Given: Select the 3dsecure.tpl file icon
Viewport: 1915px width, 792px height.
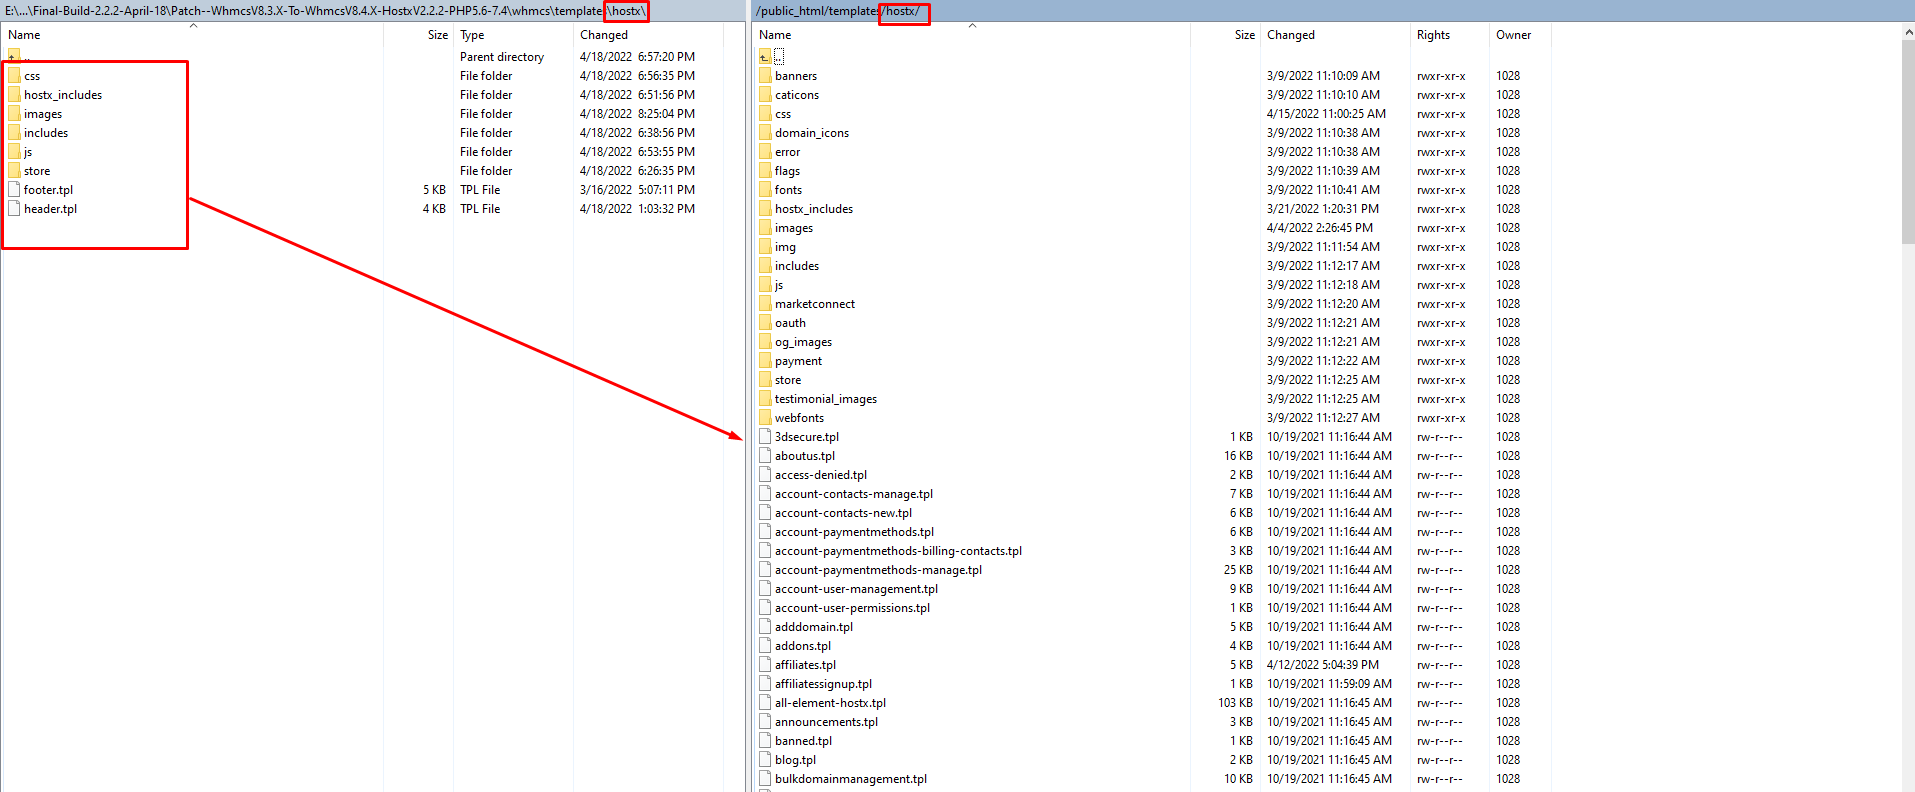Looking at the screenshot, I should (x=765, y=437).
